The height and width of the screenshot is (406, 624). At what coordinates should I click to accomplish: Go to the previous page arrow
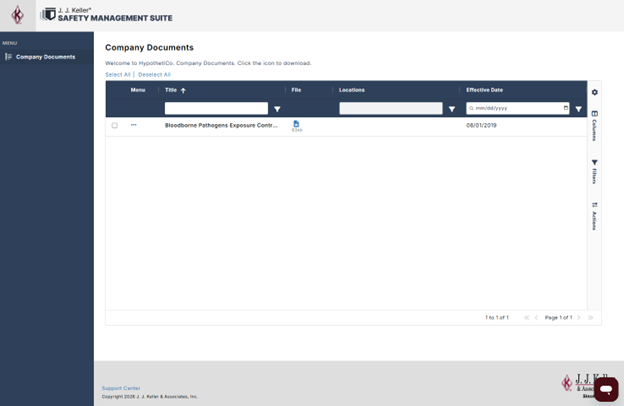pos(536,318)
